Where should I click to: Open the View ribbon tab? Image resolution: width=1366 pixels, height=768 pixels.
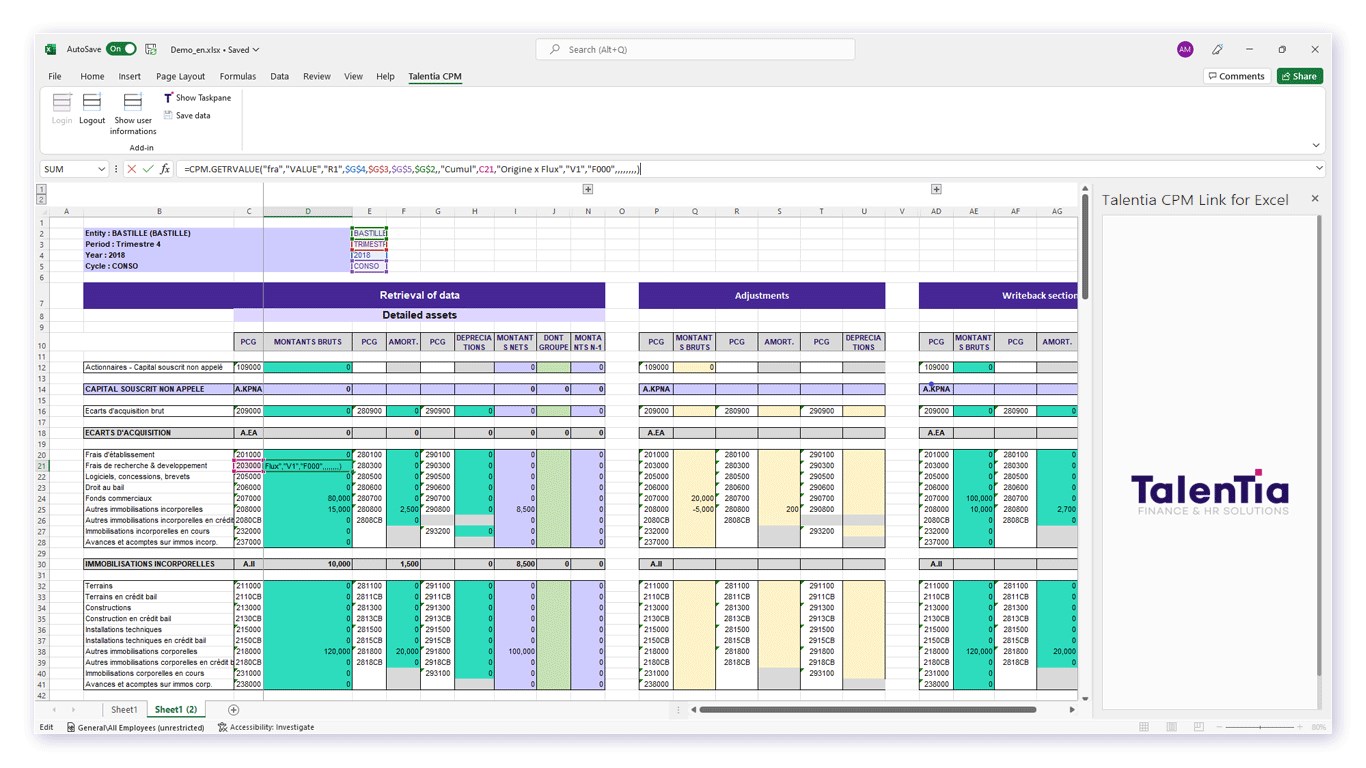[353, 76]
